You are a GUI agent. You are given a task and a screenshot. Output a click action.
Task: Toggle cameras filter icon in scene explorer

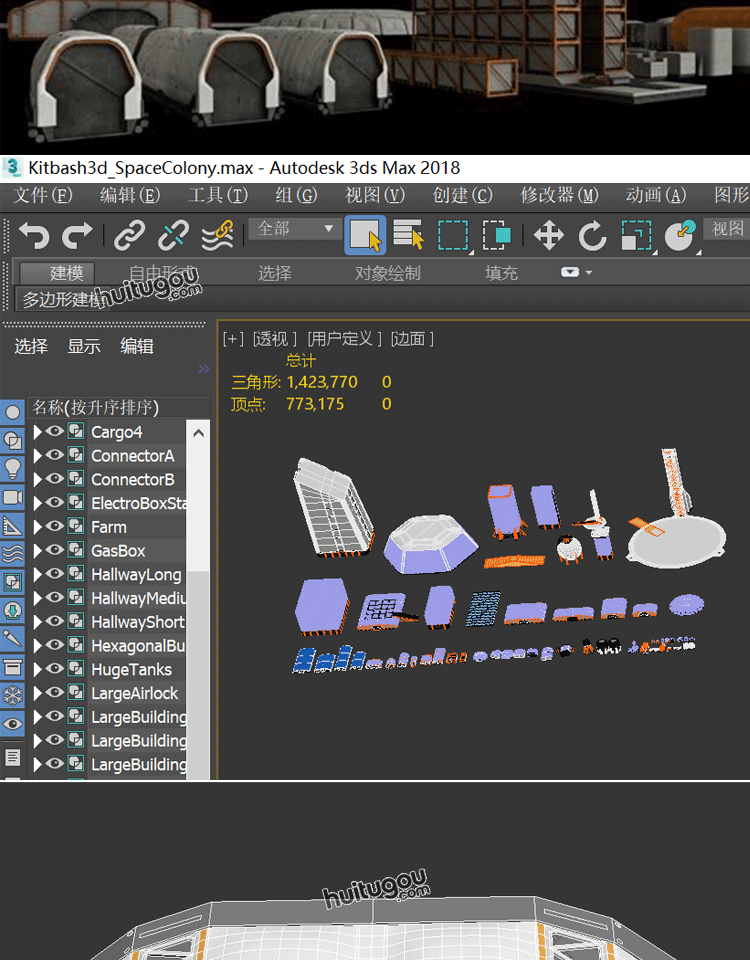coord(12,497)
